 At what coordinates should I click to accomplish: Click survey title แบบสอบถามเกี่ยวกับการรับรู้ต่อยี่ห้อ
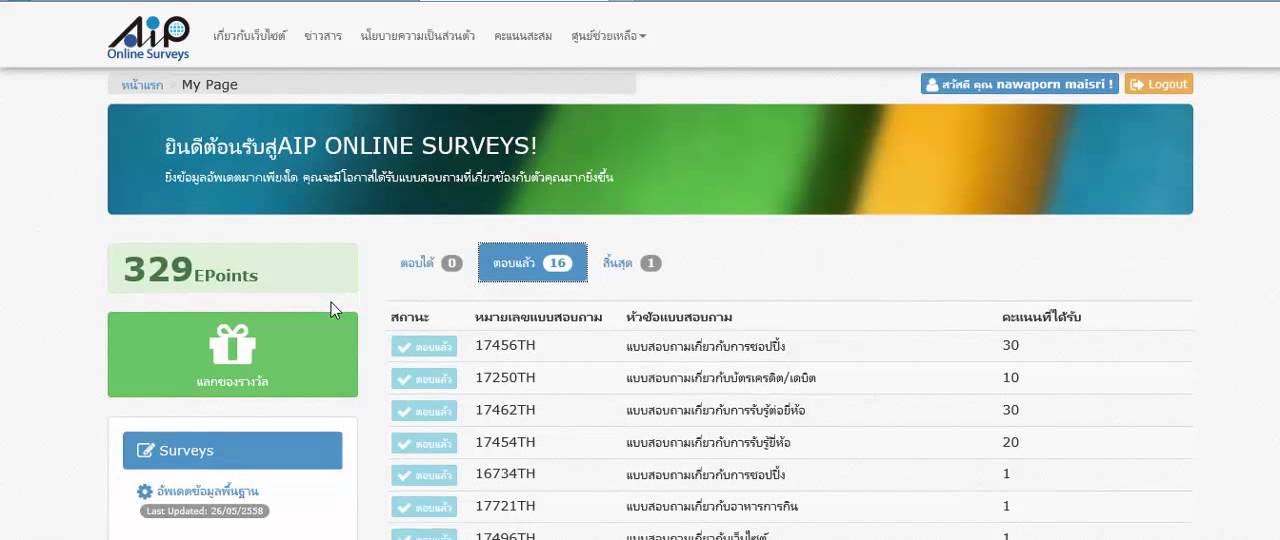716,410
